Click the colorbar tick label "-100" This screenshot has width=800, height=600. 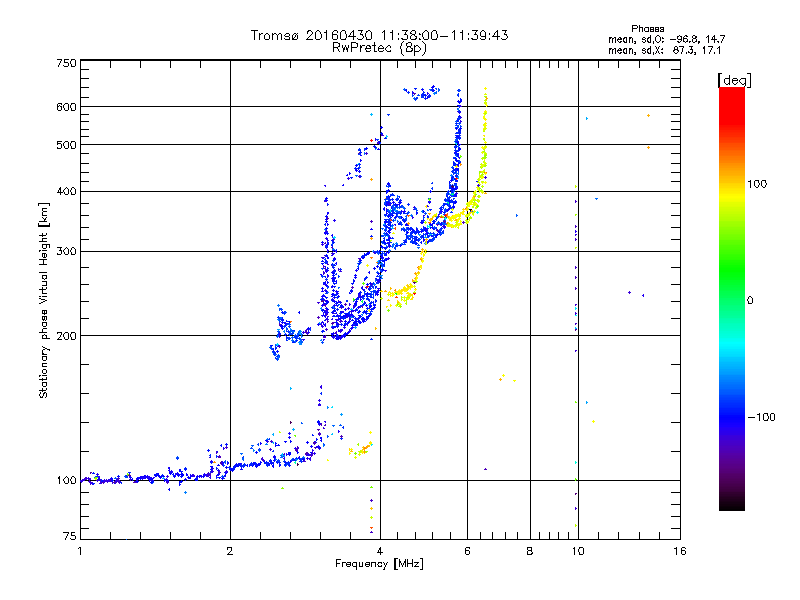[x=761, y=417]
